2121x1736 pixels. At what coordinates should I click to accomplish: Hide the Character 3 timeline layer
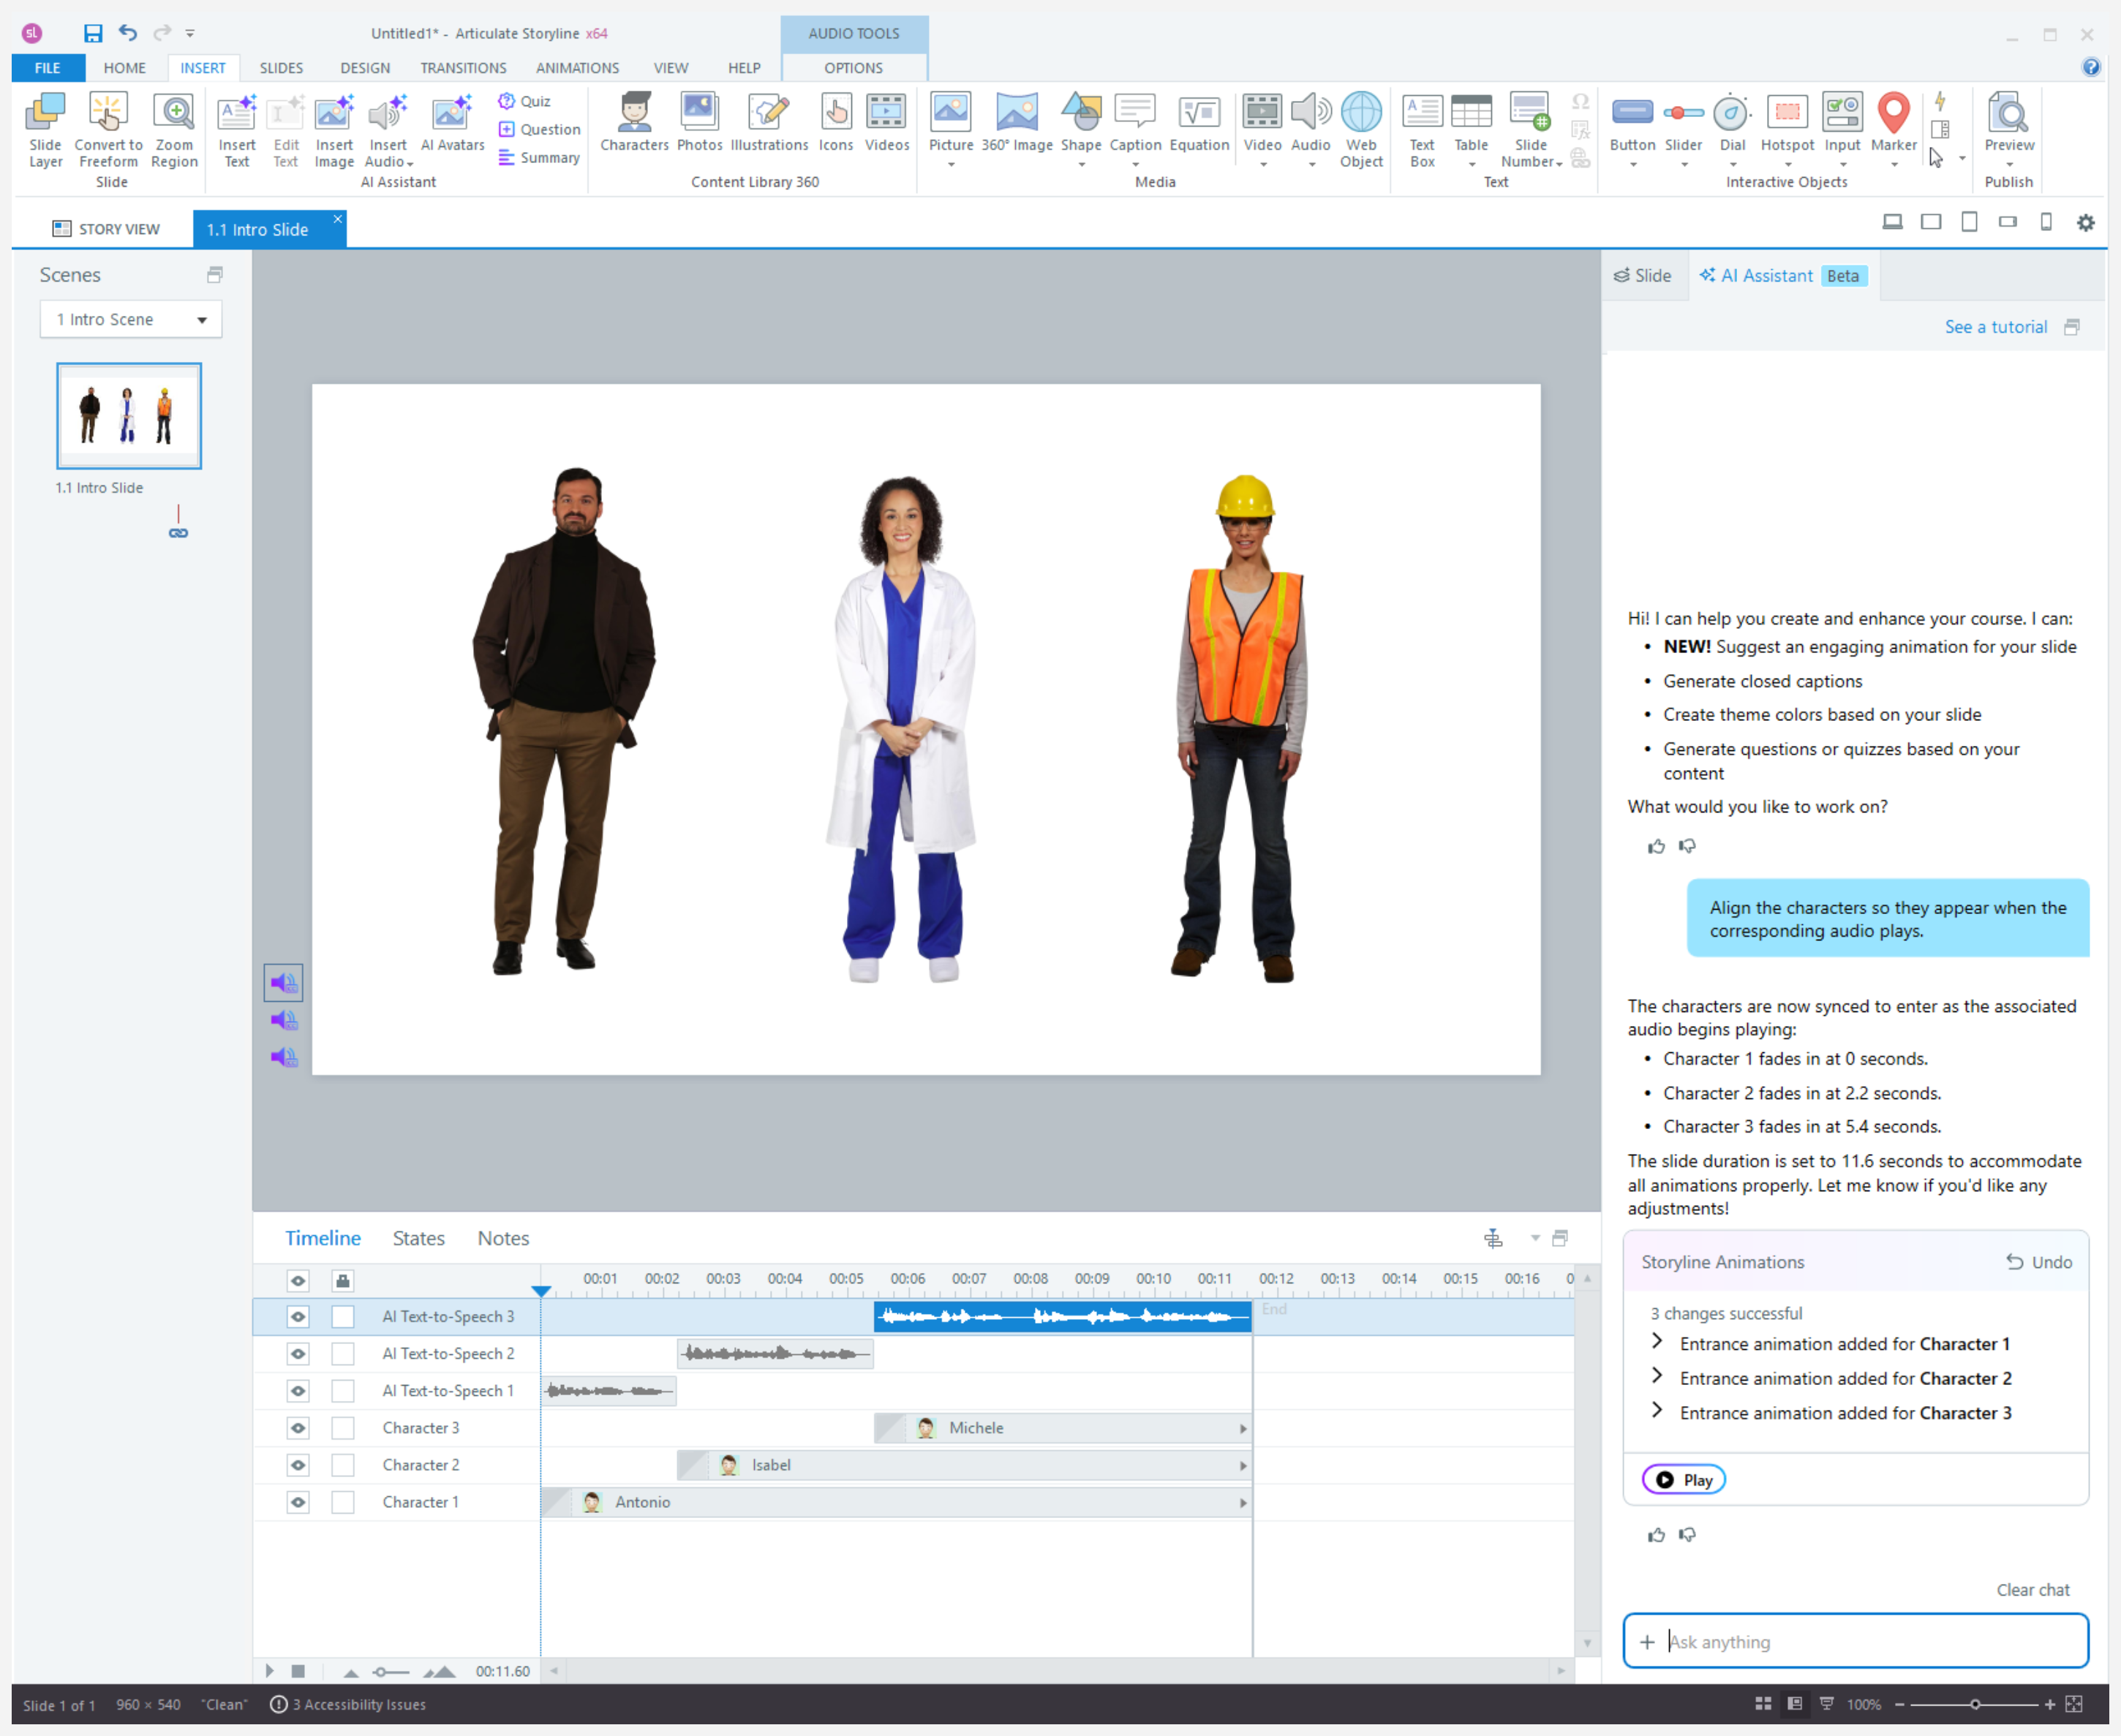298,1428
